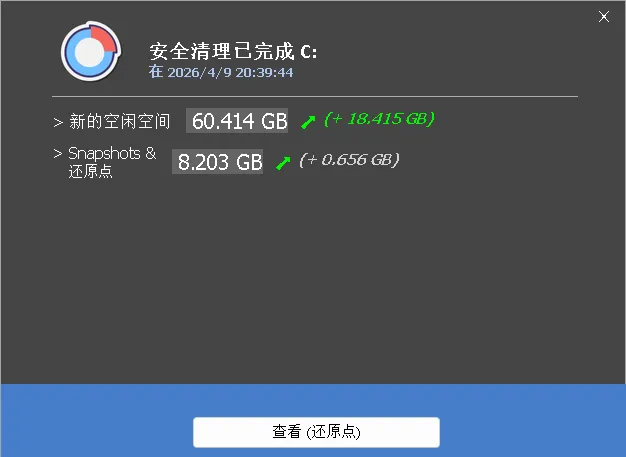
Task: Expand the Snapshots & 还原点 row chevron
Action: pos(58,154)
